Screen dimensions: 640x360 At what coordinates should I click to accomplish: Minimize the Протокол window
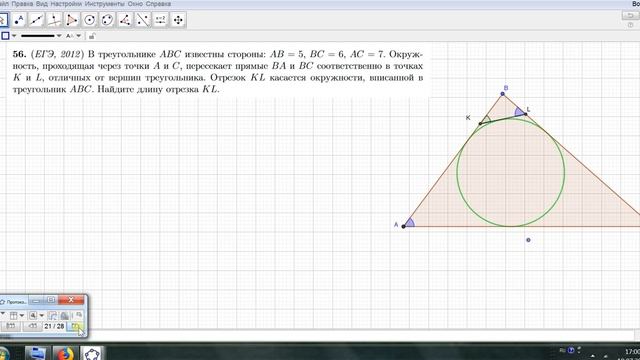(36, 300)
